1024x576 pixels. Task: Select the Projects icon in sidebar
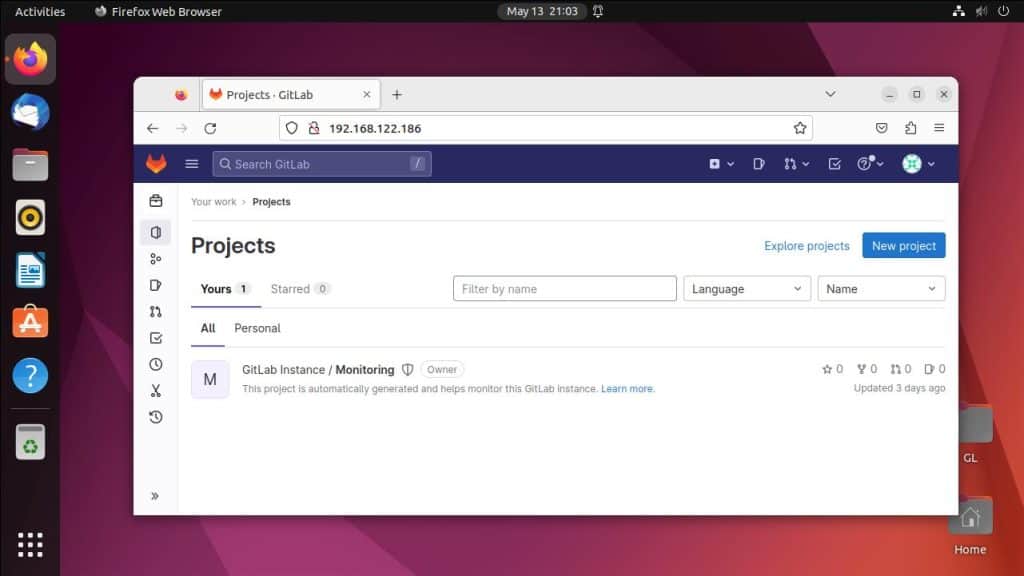tap(155, 232)
